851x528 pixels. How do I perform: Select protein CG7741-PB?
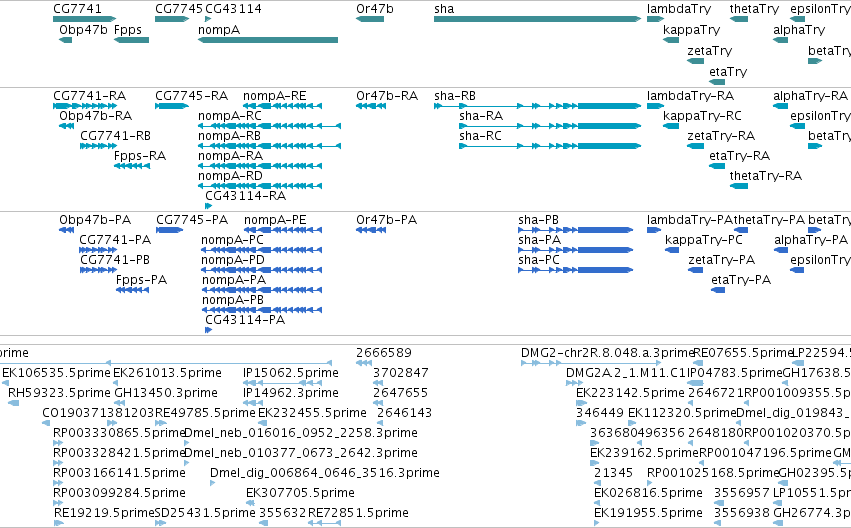pyautogui.click(x=98, y=270)
